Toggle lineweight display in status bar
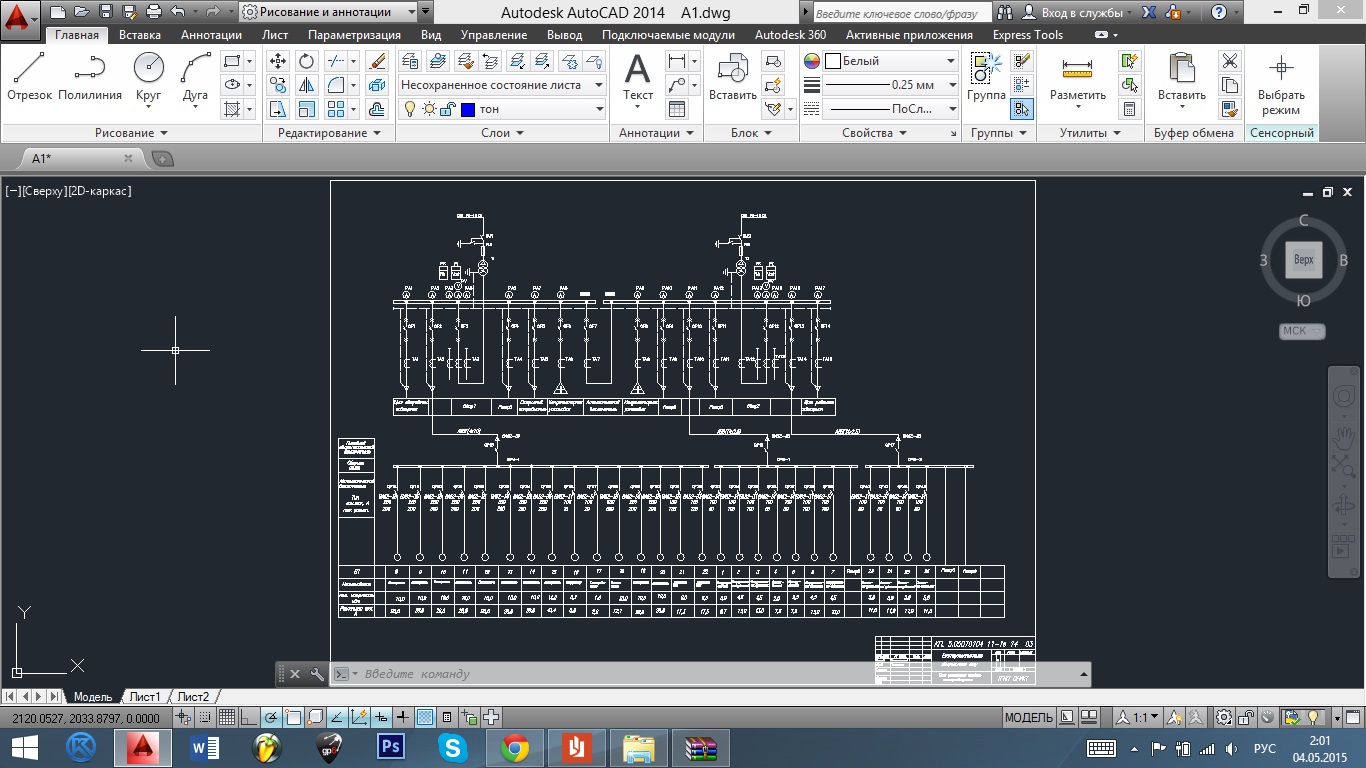The width and height of the screenshot is (1366, 768). pyautogui.click(x=403, y=717)
